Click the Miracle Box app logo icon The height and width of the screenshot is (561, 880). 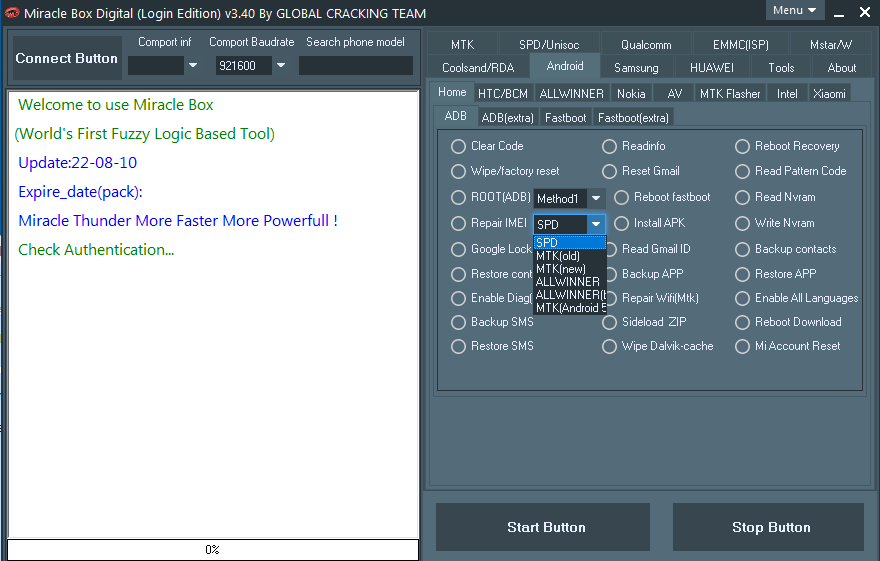pos(11,13)
